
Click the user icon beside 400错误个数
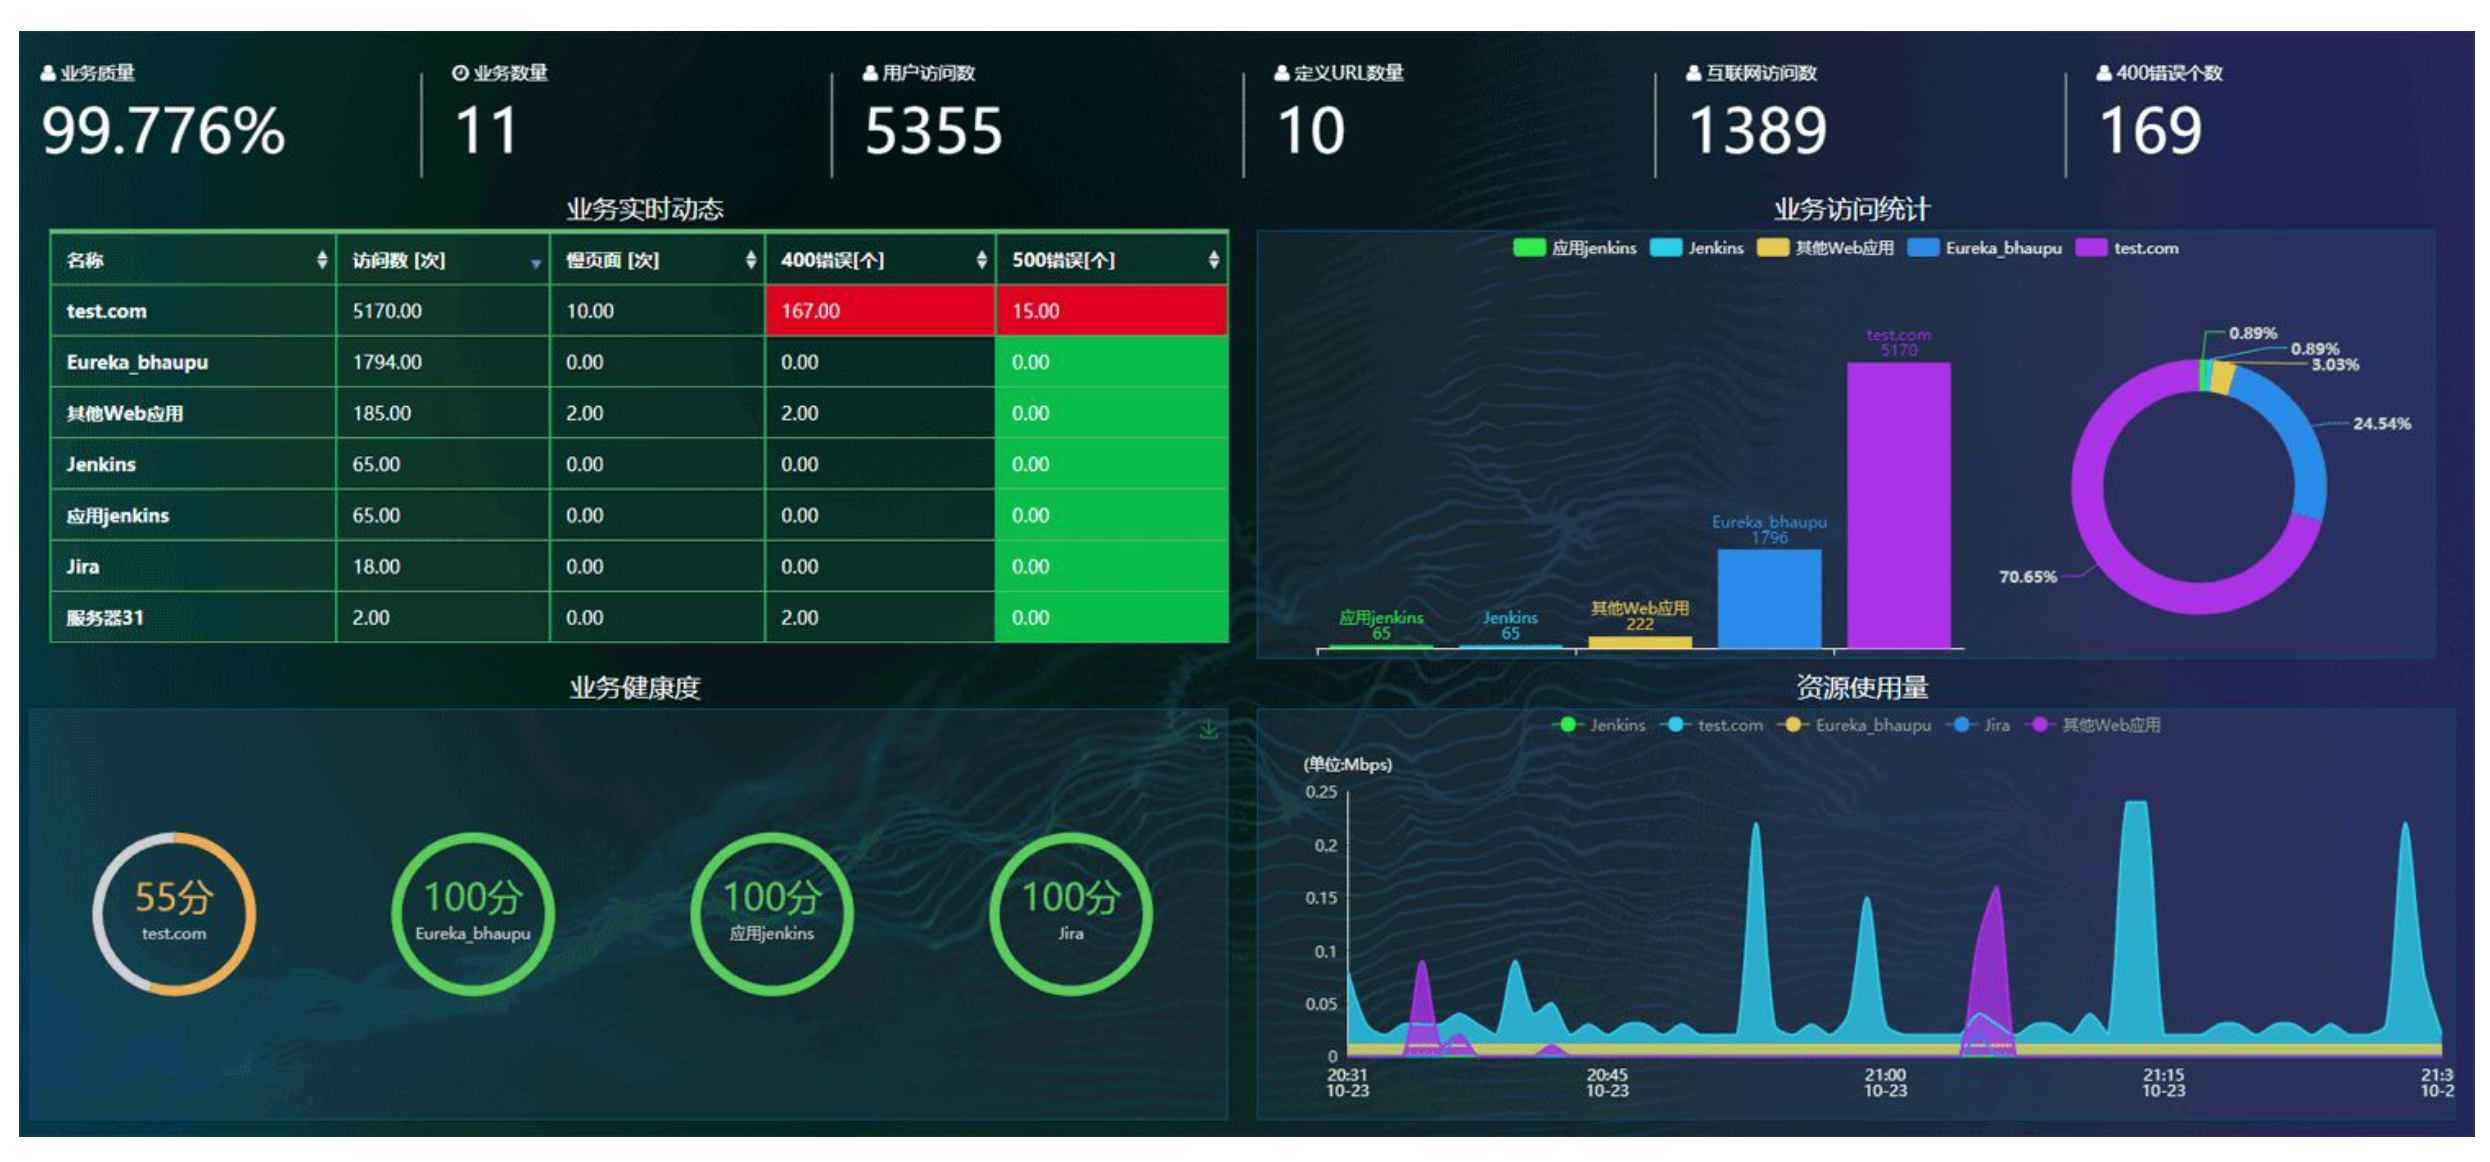click(2104, 73)
